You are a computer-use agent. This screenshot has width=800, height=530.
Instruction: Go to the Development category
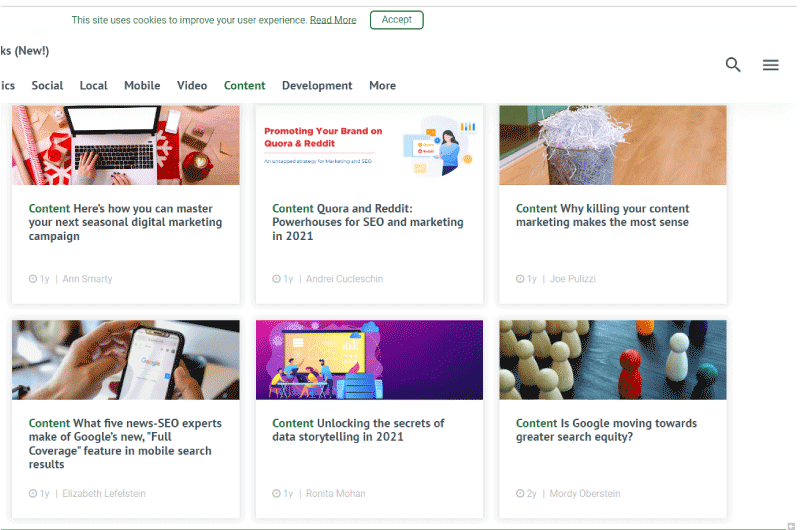pyautogui.click(x=317, y=86)
